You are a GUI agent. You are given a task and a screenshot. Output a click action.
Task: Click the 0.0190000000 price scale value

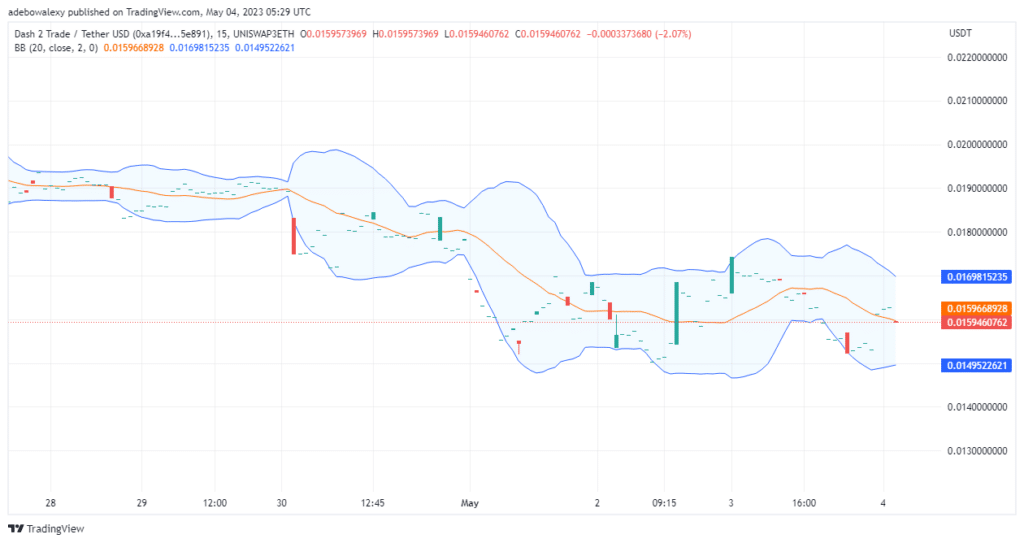point(977,188)
